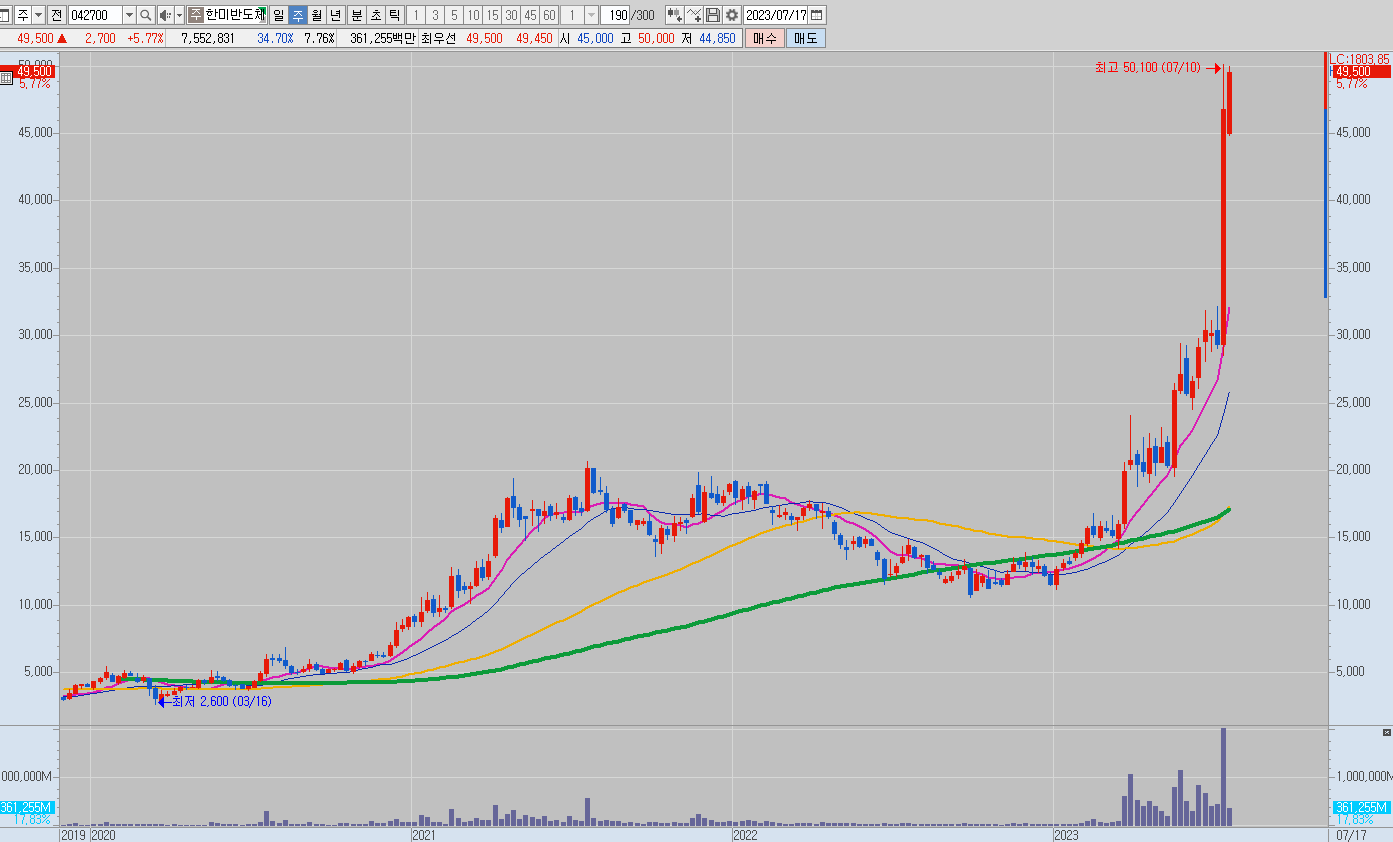The image size is (1393, 842).
Task: Click the tallest volume bar in 2023
Action: click(x=1222, y=776)
